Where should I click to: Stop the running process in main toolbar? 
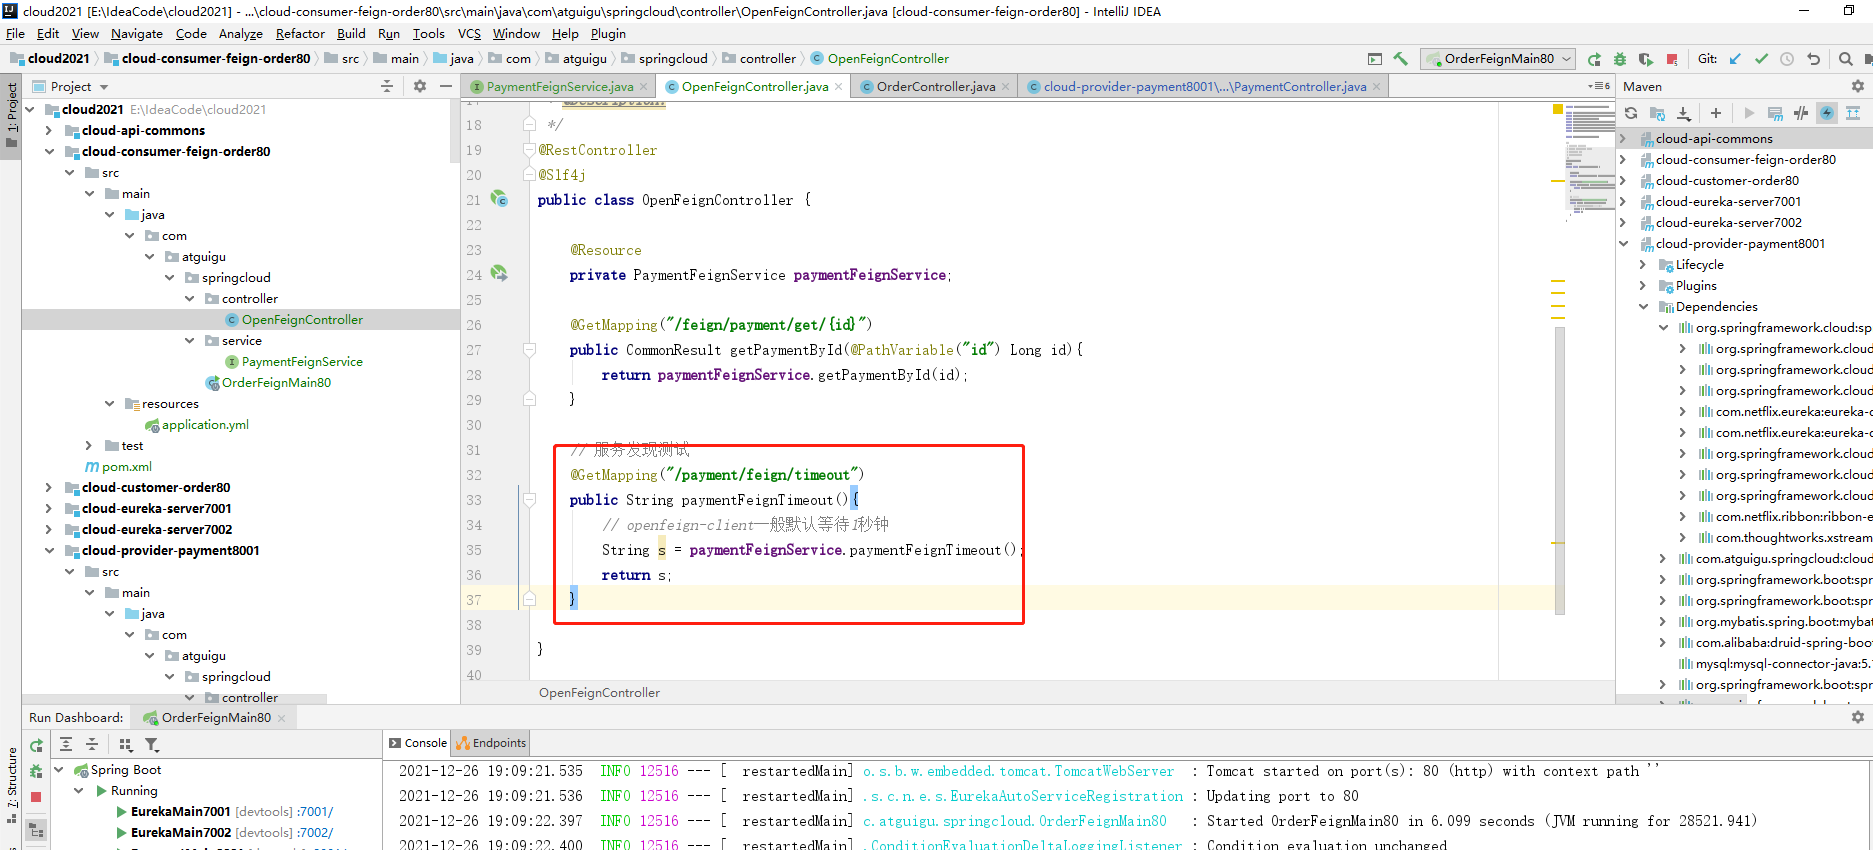pyautogui.click(x=1672, y=59)
